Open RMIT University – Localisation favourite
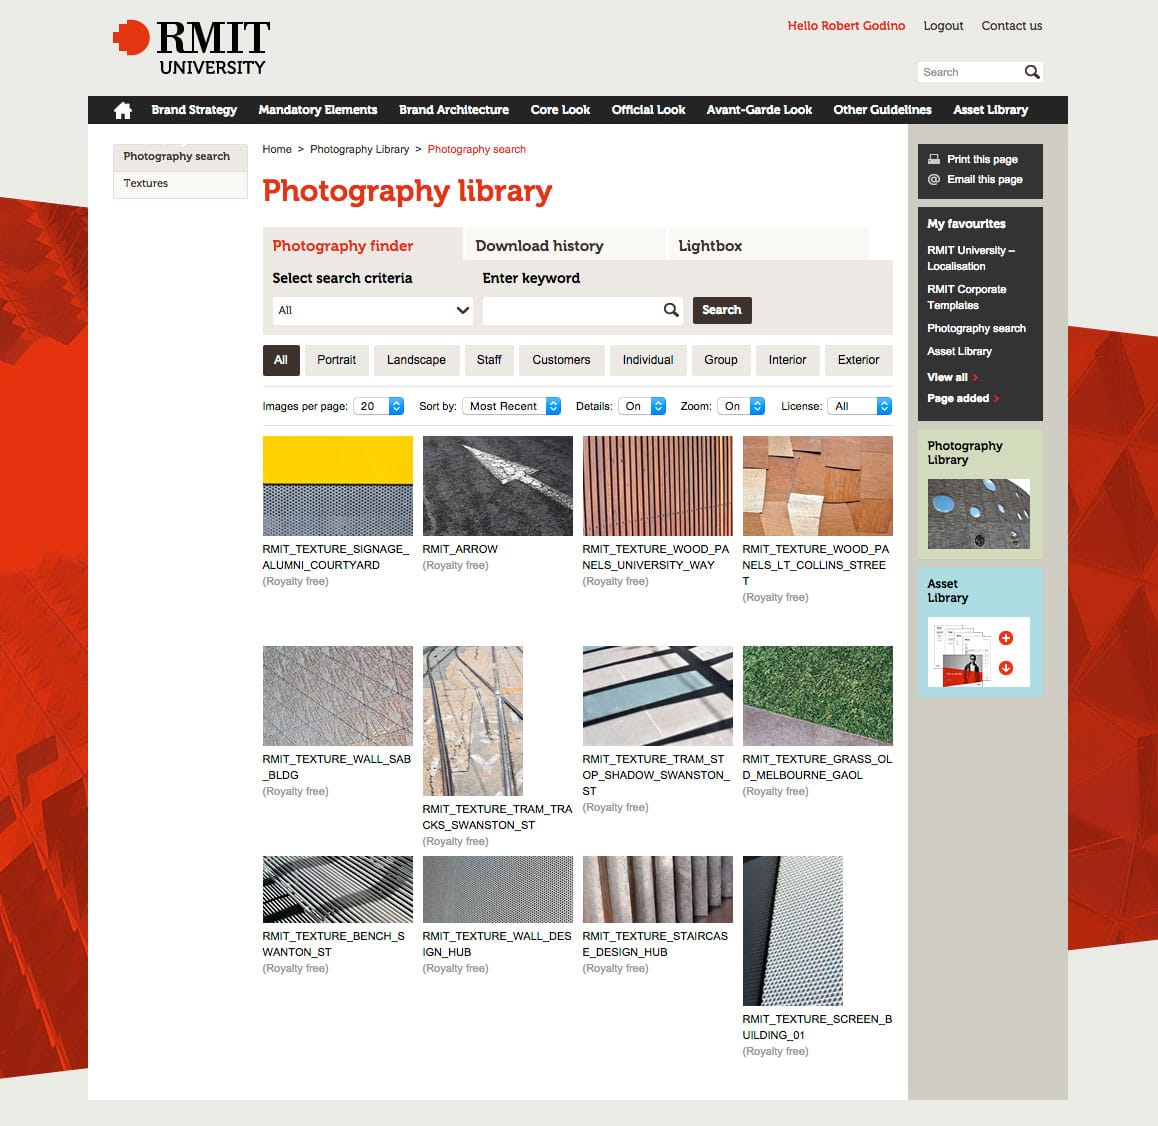The height and width of the screenshot is (1126, 1158). tap(970, 258)
